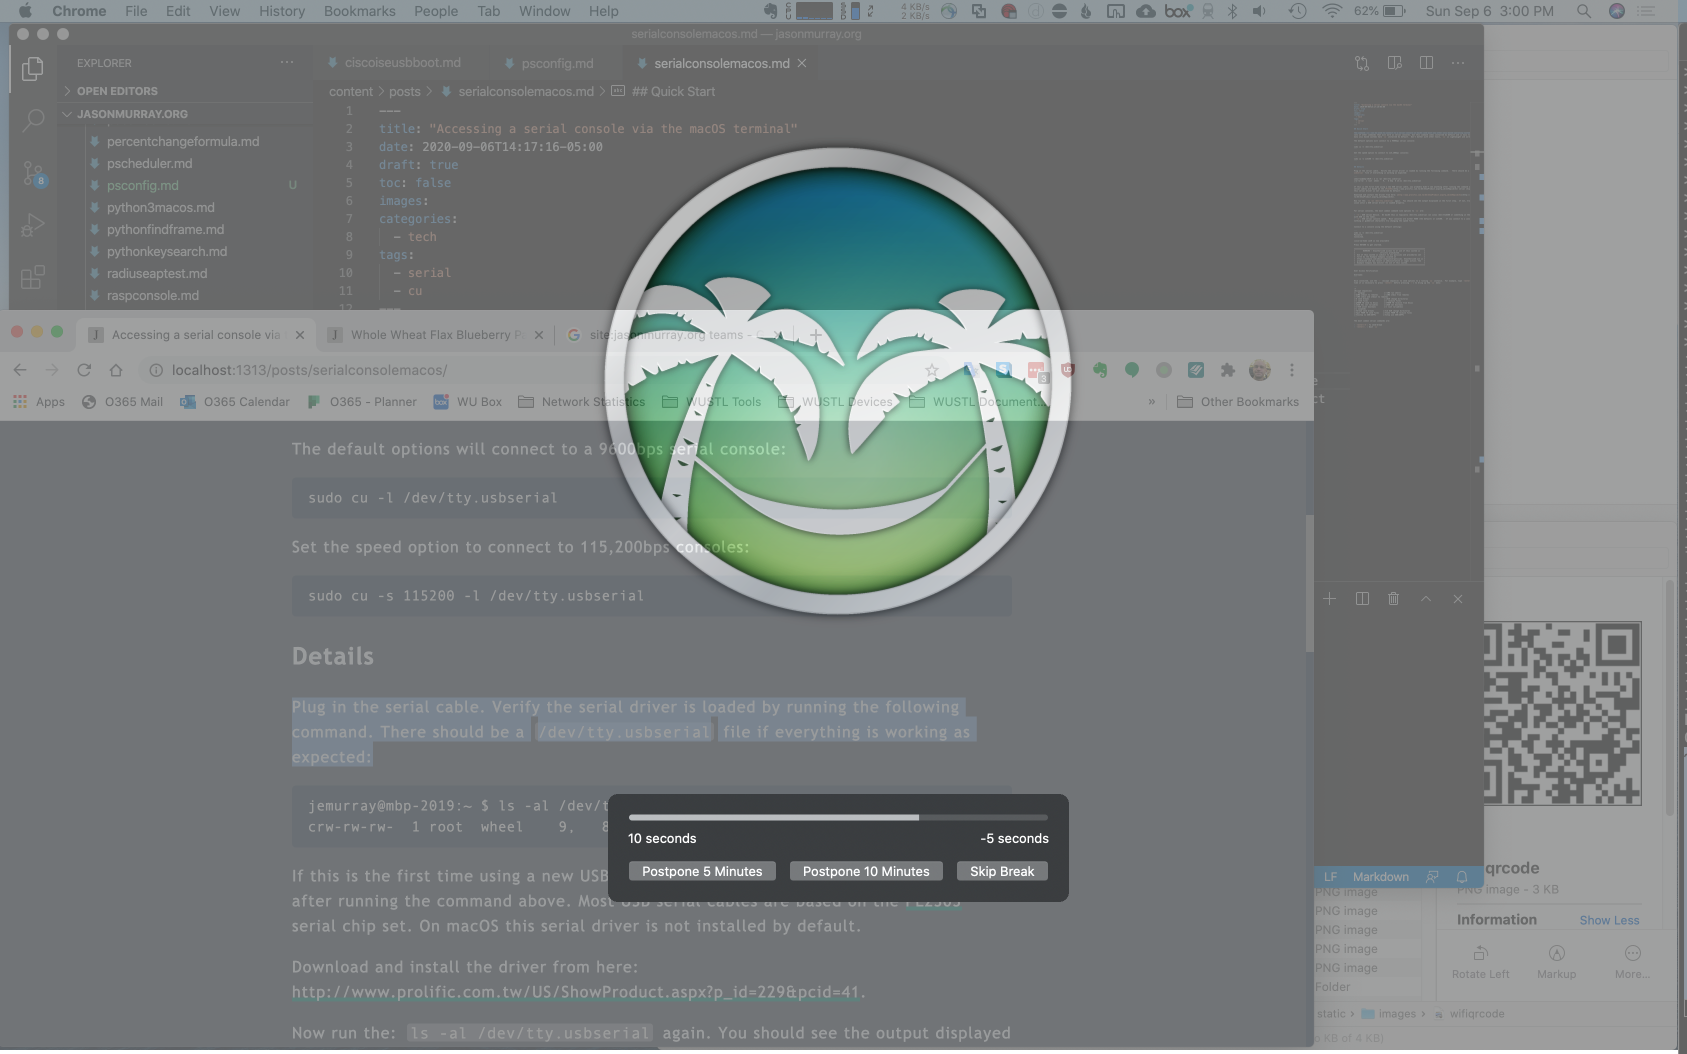This screenshot has height=1054, width=1687.
Task: Click the 'content' breadcrumb in VS Code
Action: [x=351, y=91]
